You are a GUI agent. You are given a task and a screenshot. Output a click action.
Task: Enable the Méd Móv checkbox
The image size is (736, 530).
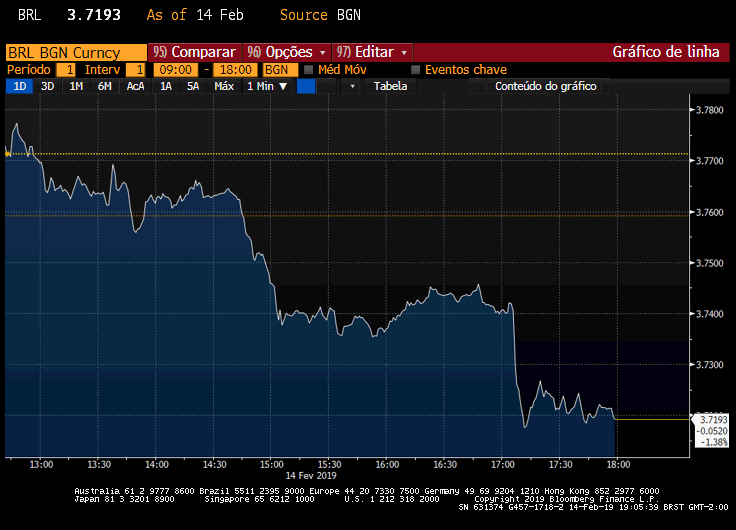(x=308, y=70)
